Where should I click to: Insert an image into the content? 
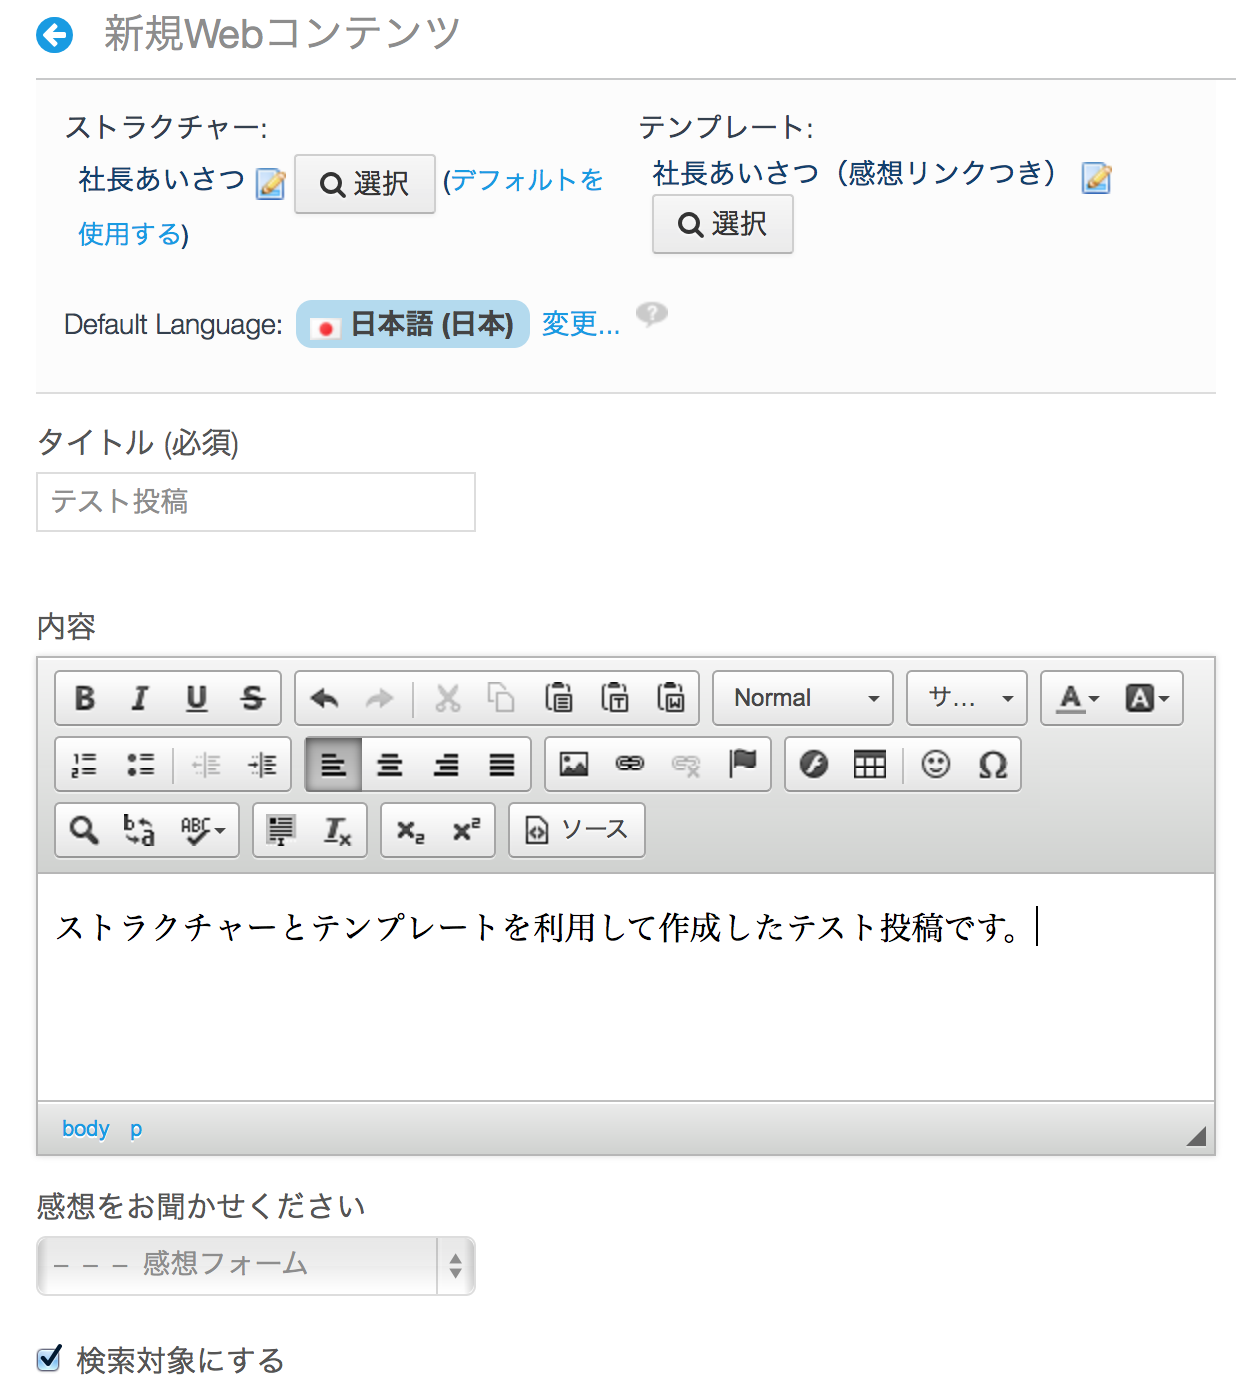point(574,764)
